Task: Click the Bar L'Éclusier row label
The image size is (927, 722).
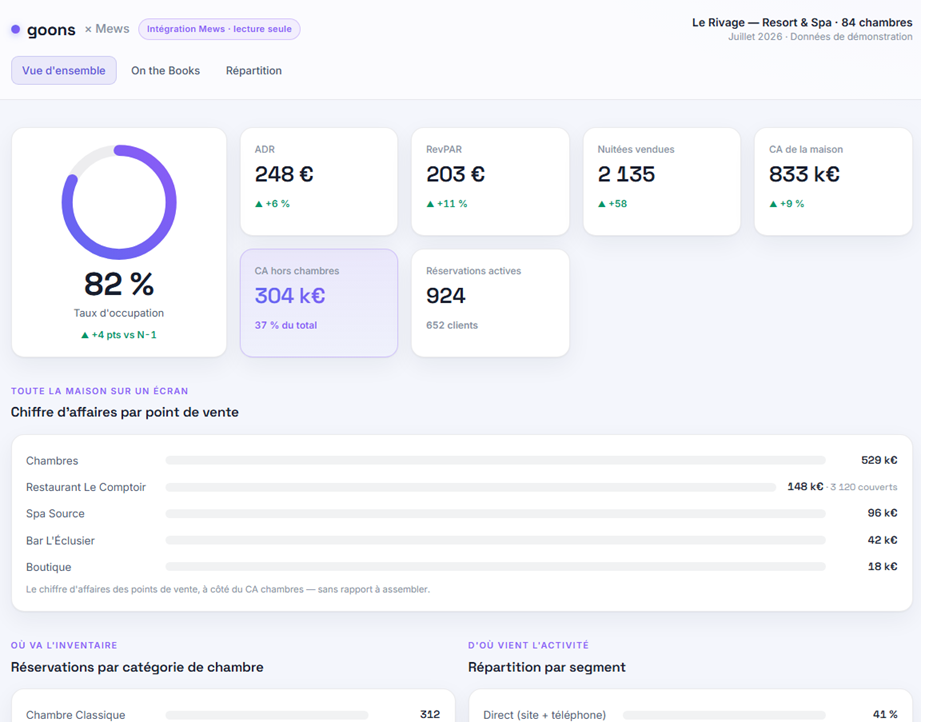Action: pos(60,540)
